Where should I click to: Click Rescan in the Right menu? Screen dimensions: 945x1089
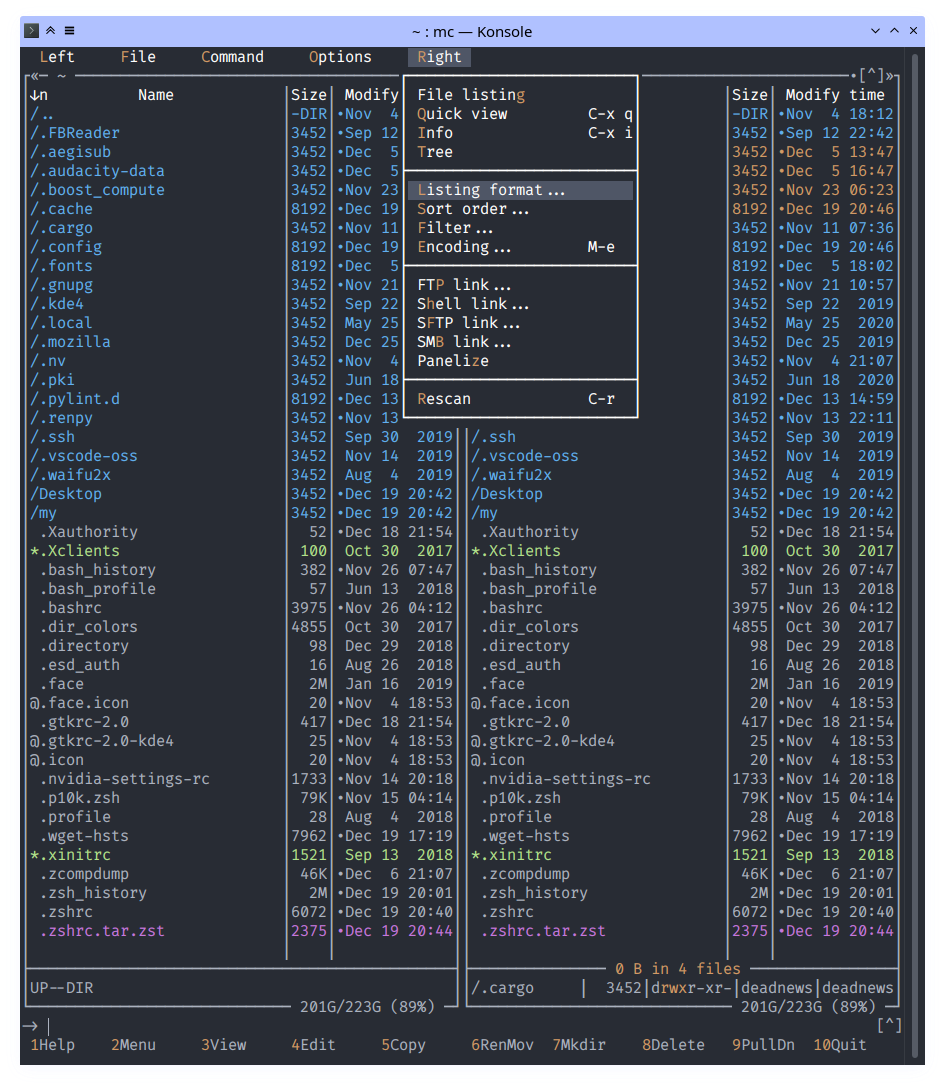(x=444, y=399)
